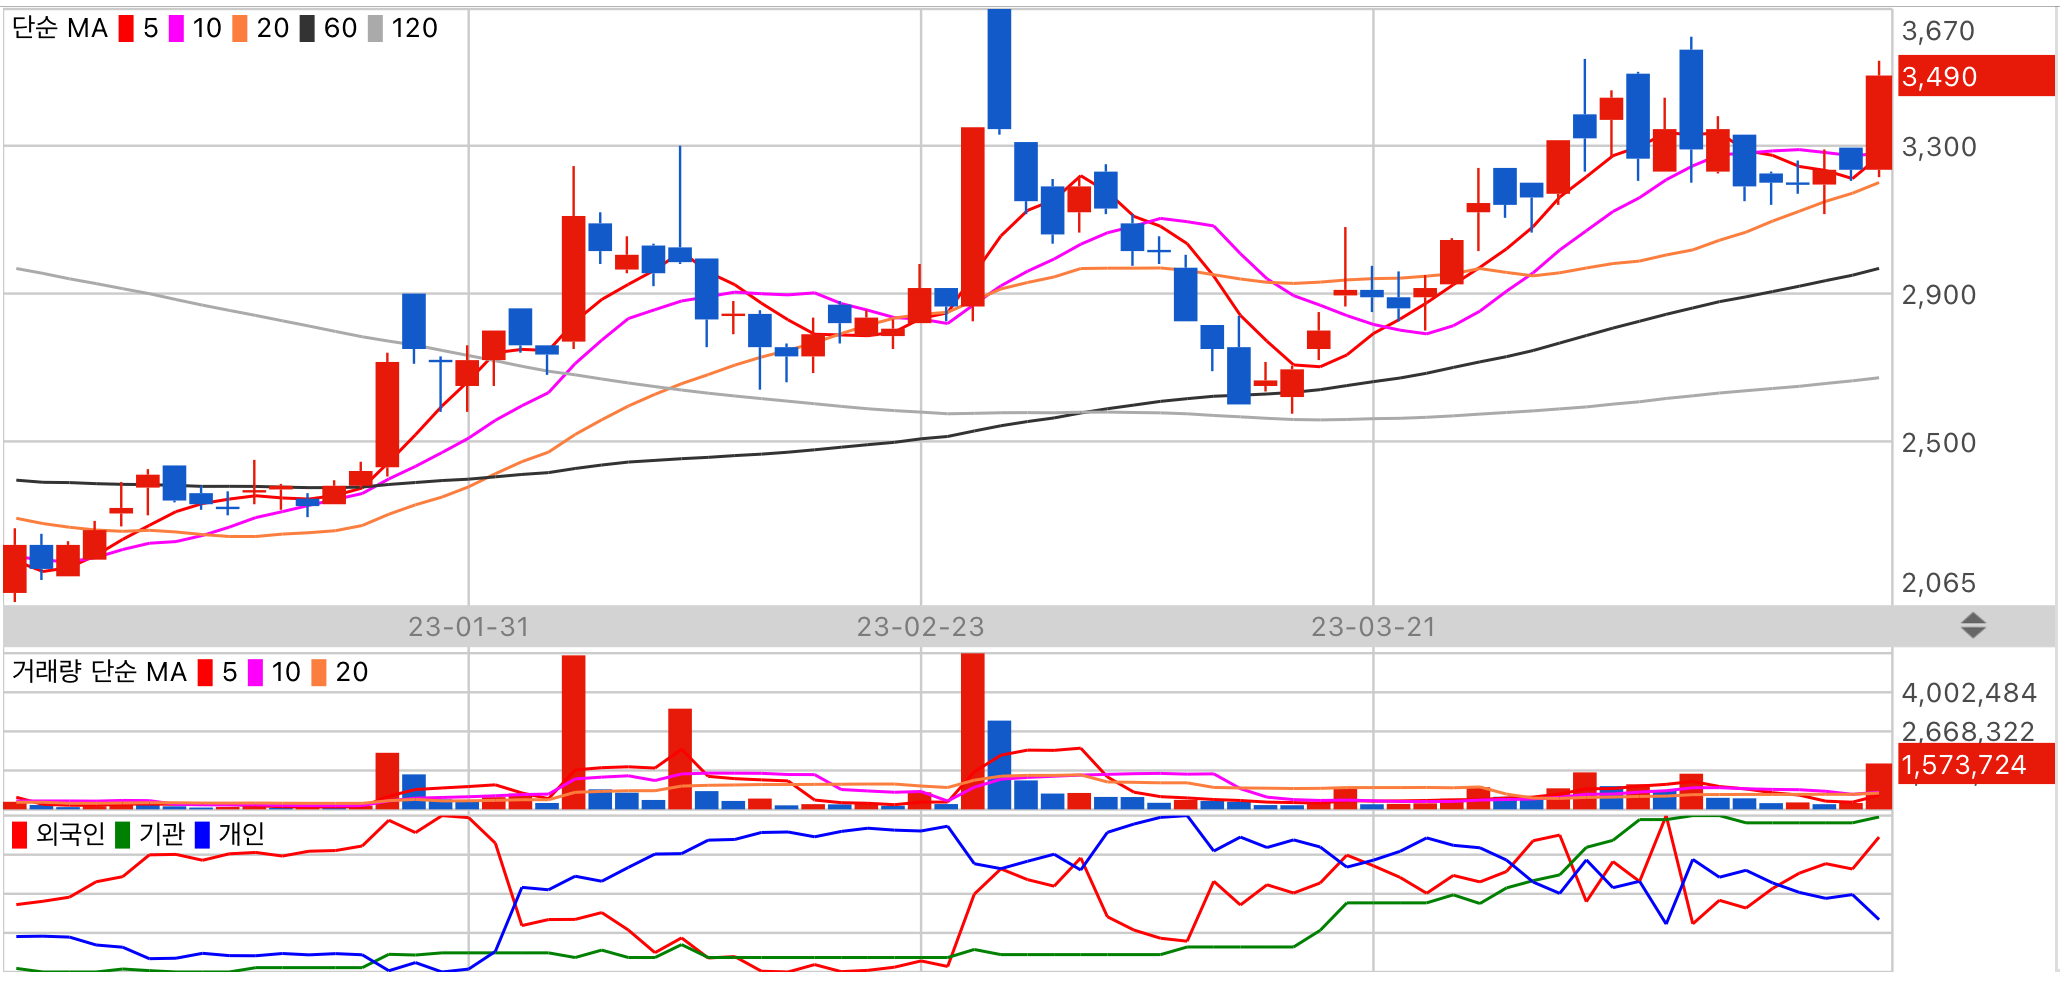Click the magenta 10-day MA swatch in price legend
This screenshot has height=990, width=2060.
(x=176, y=28)
